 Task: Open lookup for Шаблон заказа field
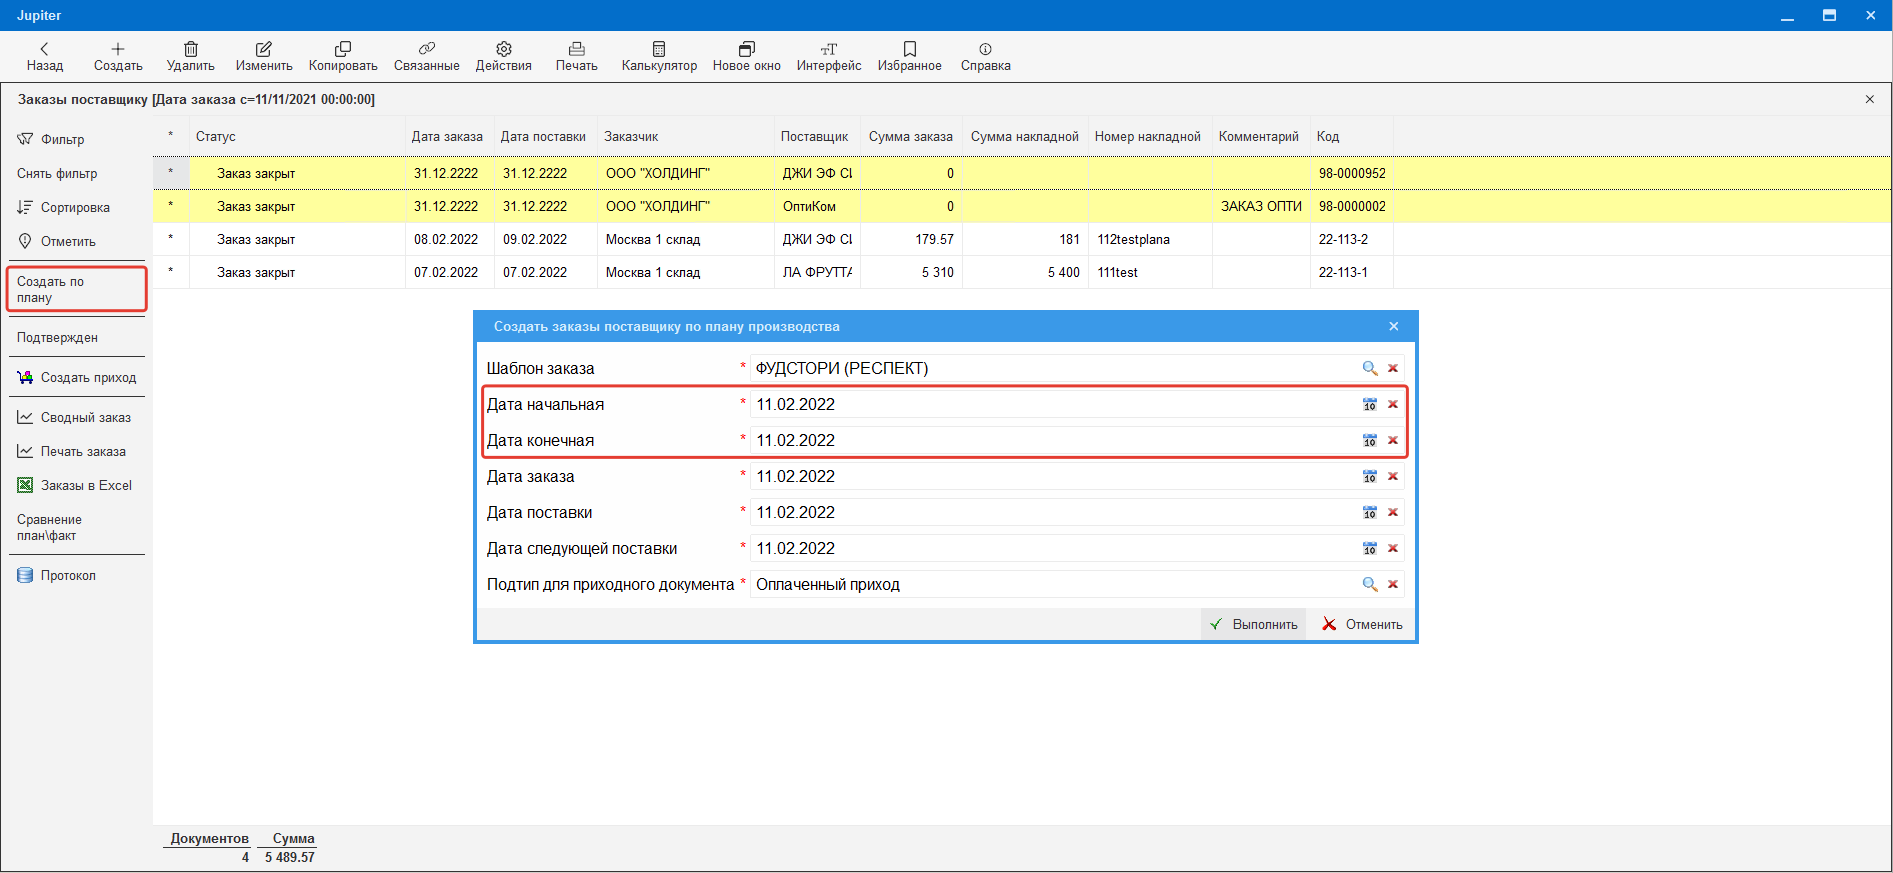pos(1370,368)
